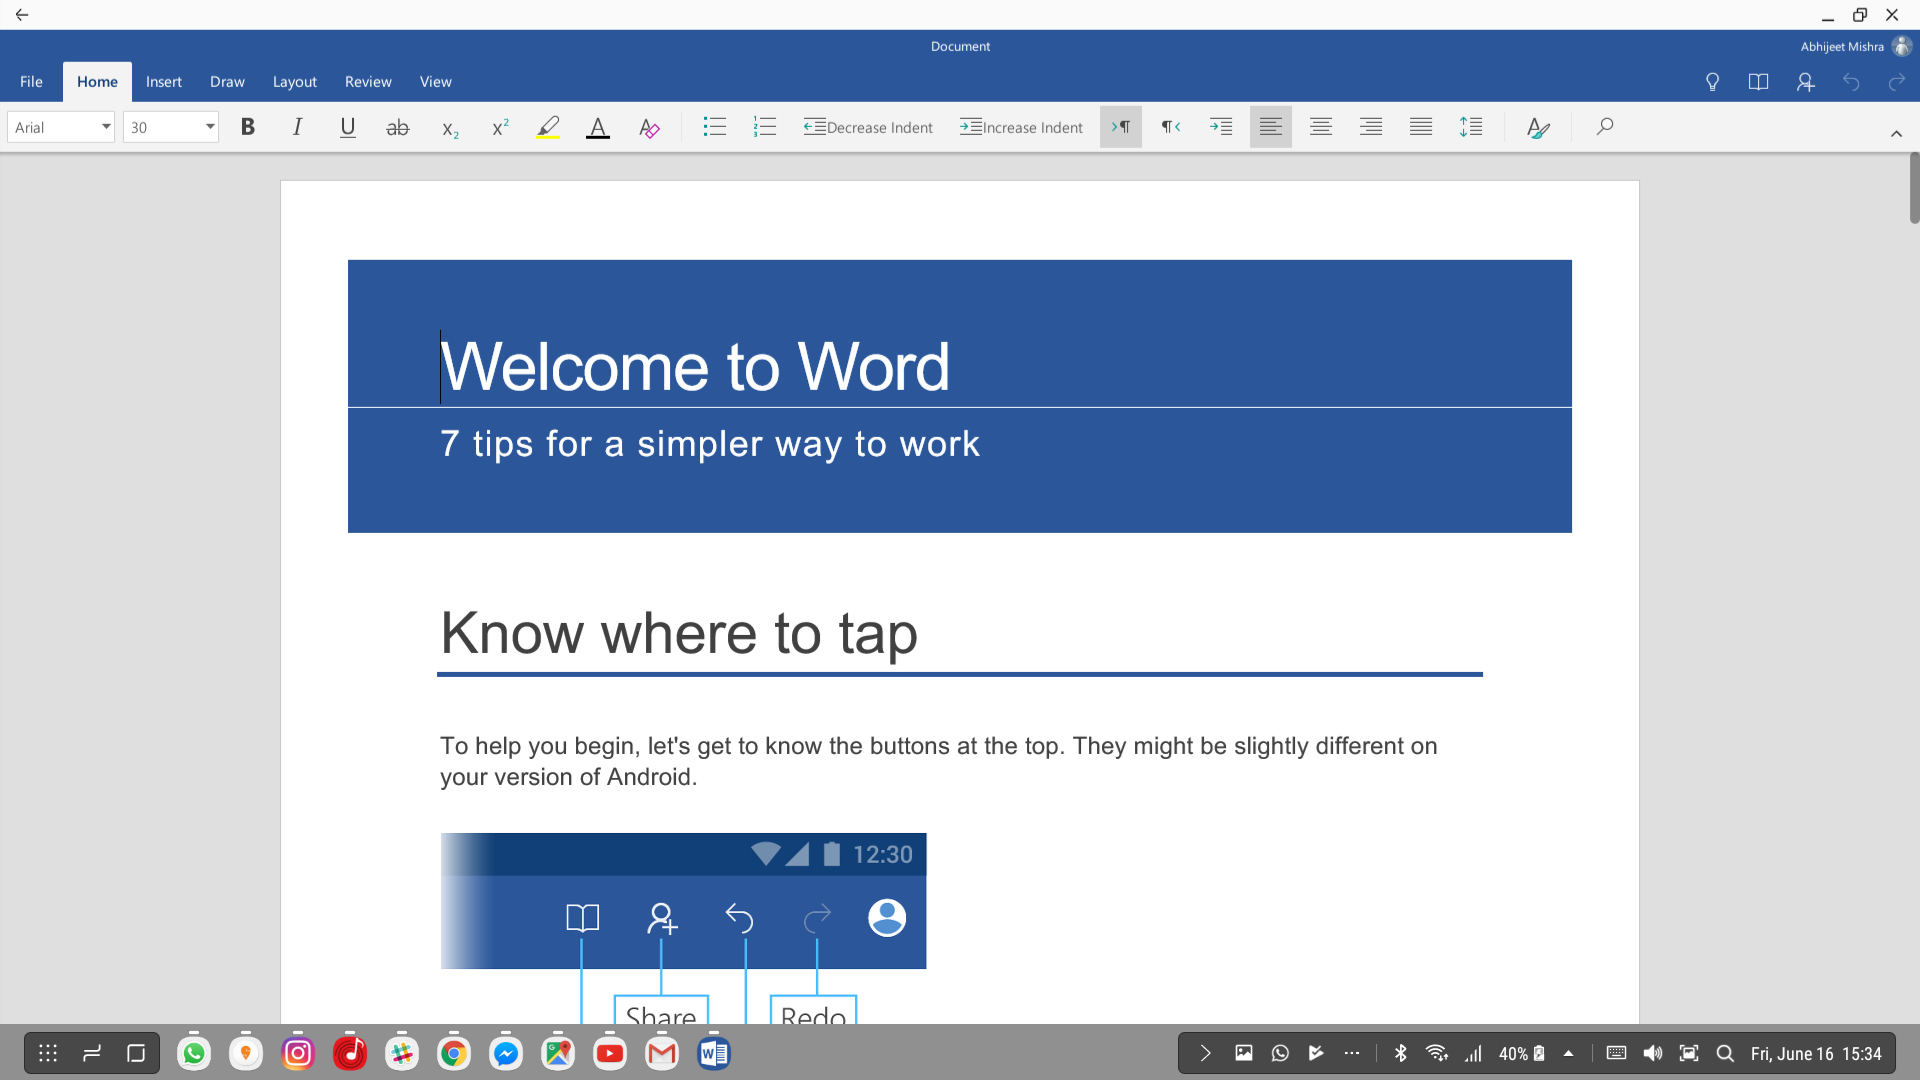Click the superscript icon
The image size is (1920, 1080).
500,127
